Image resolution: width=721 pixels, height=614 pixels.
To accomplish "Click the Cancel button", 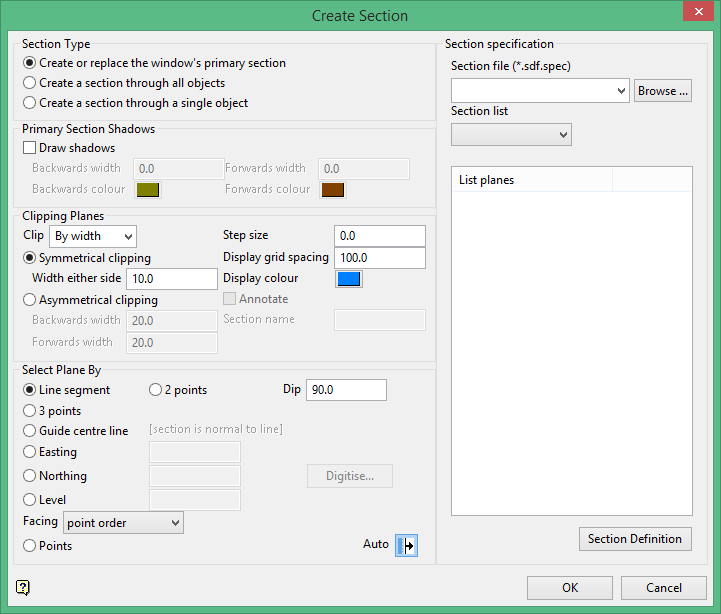I will click(663, 588).
